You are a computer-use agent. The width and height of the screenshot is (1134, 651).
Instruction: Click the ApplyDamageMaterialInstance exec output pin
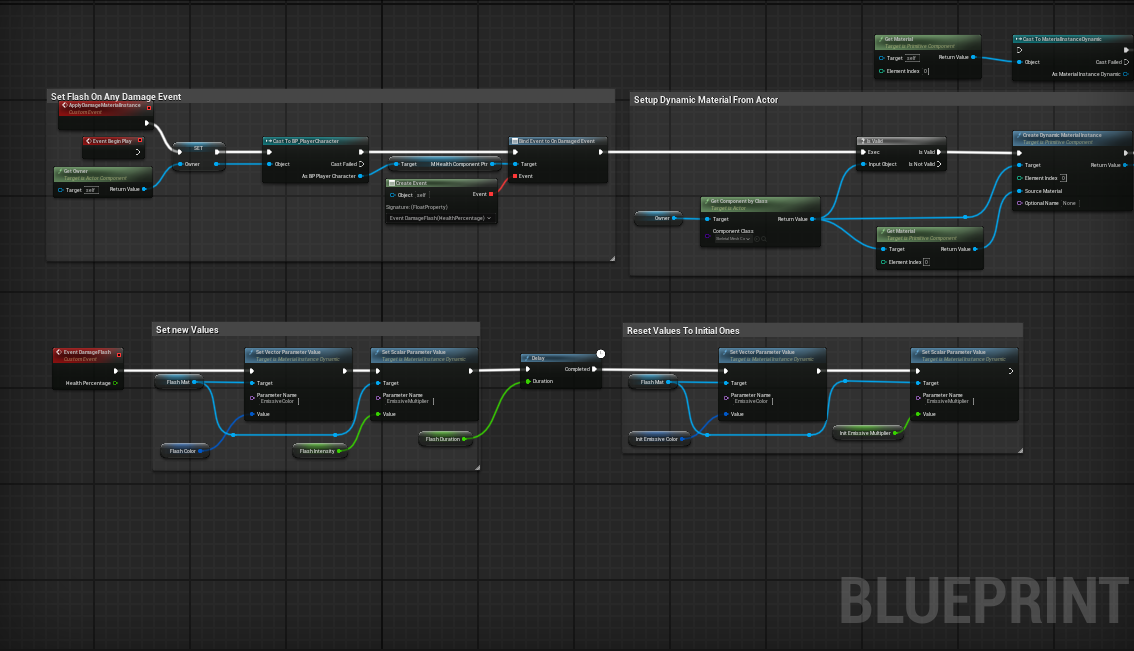(147, 123)
